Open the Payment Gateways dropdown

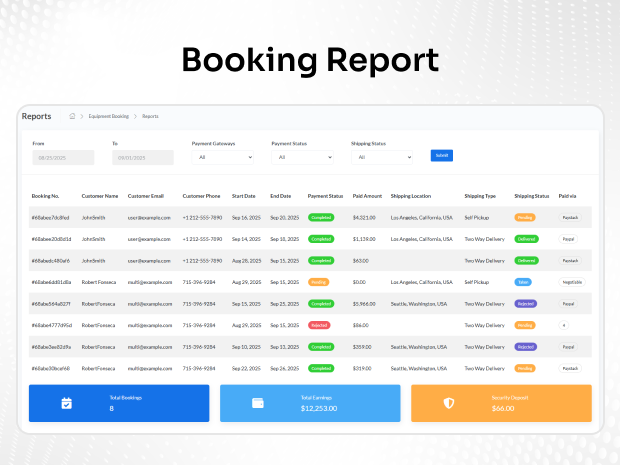223,157
